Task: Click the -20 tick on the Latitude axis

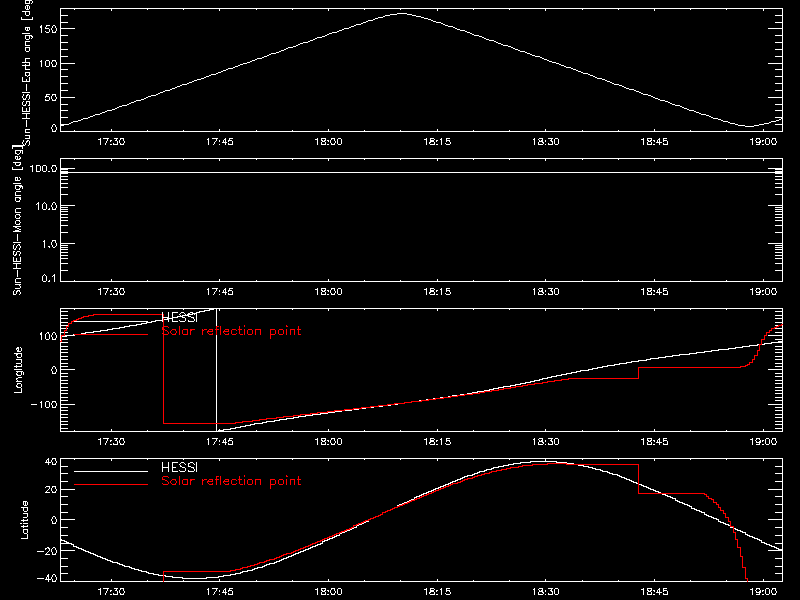Action: coord(47,551)
